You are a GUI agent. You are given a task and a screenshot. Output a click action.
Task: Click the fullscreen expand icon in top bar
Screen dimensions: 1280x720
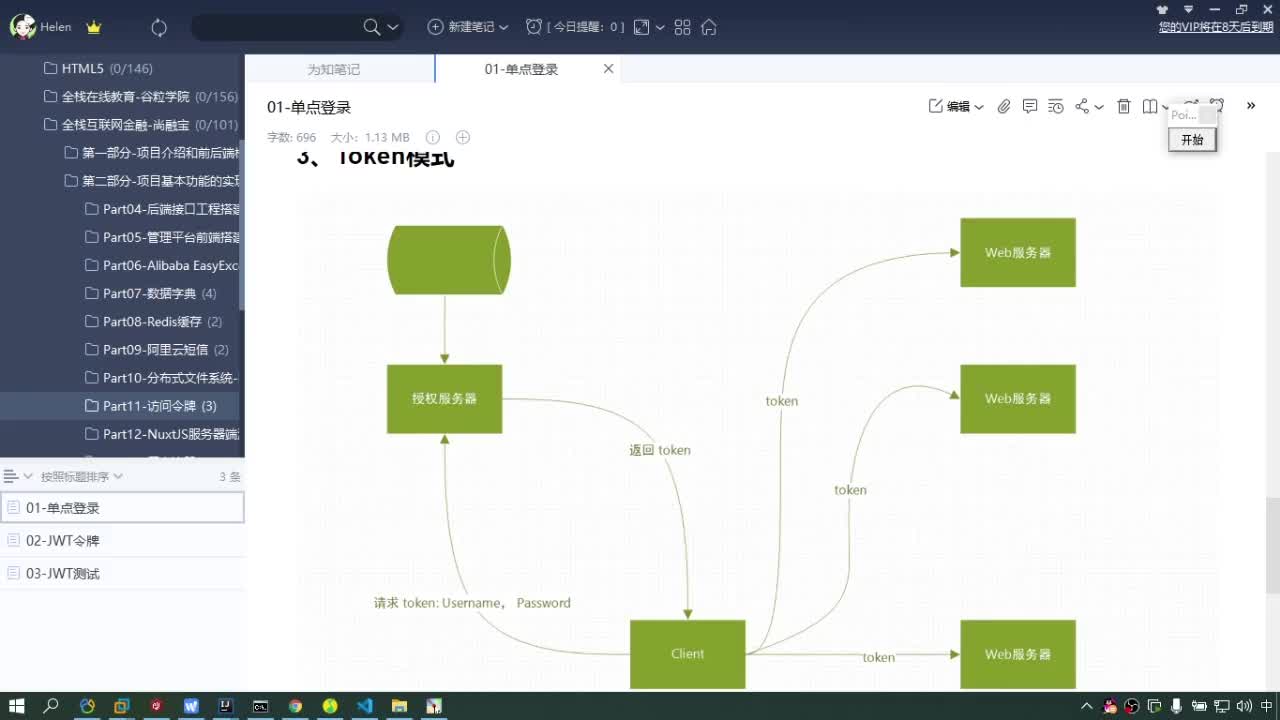[642, 28]
